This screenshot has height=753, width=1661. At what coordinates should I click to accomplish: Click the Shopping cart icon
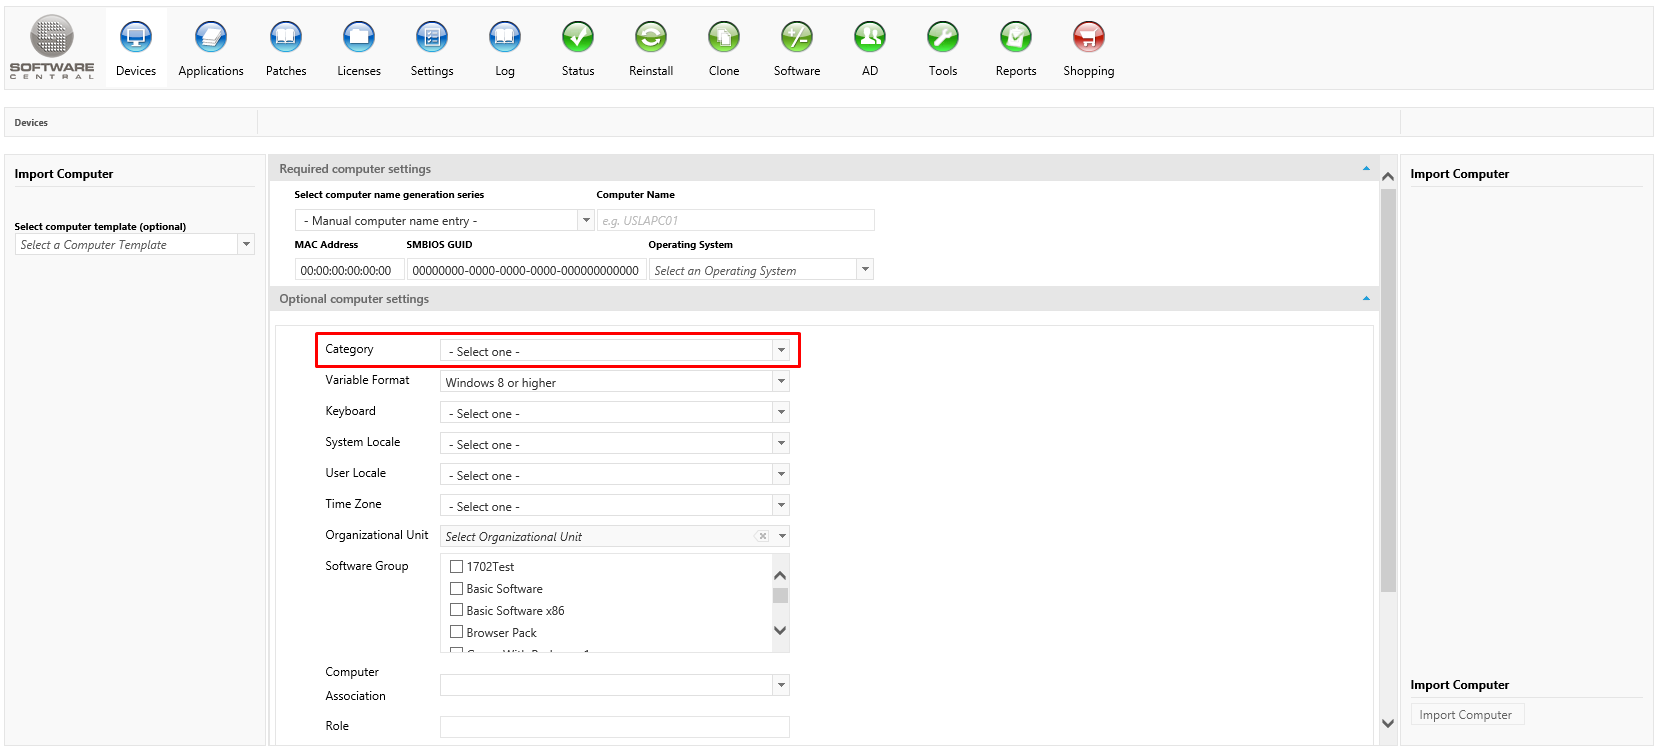pyautogui.click(x=1088, y=38)
